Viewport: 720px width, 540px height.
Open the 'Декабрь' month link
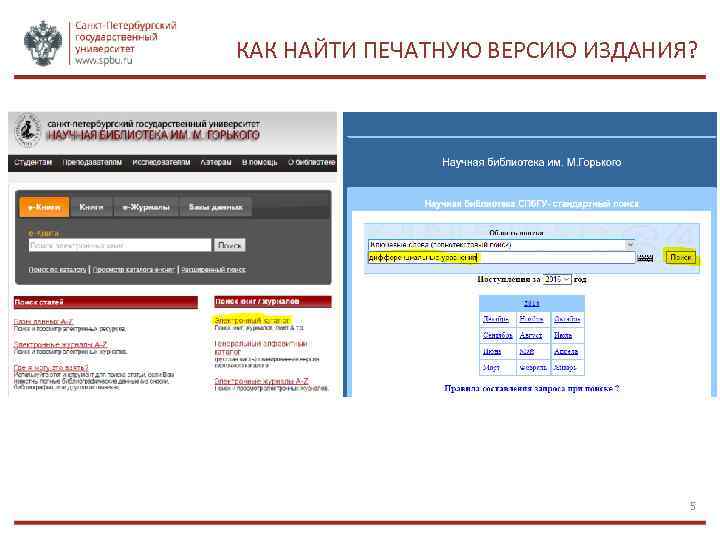(x=496, y=319)
